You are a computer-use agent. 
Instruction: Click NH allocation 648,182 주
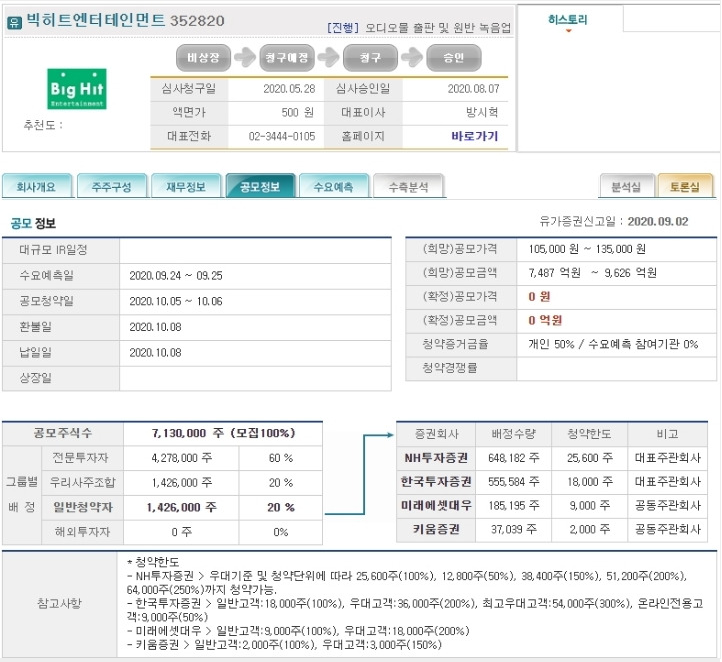click(x=513, y=458)
